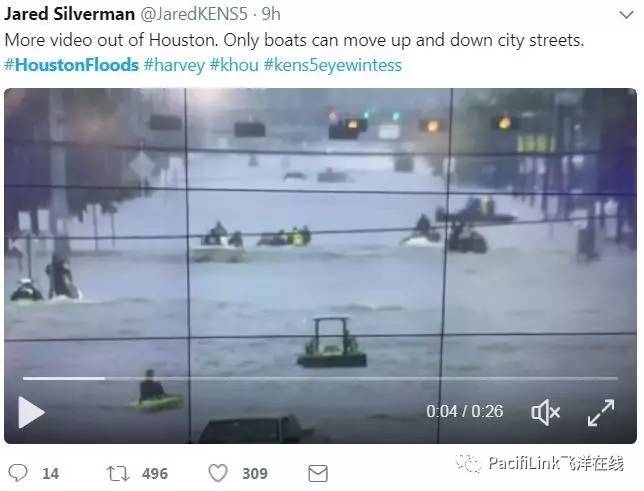This screenshot has height=491, width=644.
Task: Visit Jared Silverman's profile name
Action: click(69, 14)
